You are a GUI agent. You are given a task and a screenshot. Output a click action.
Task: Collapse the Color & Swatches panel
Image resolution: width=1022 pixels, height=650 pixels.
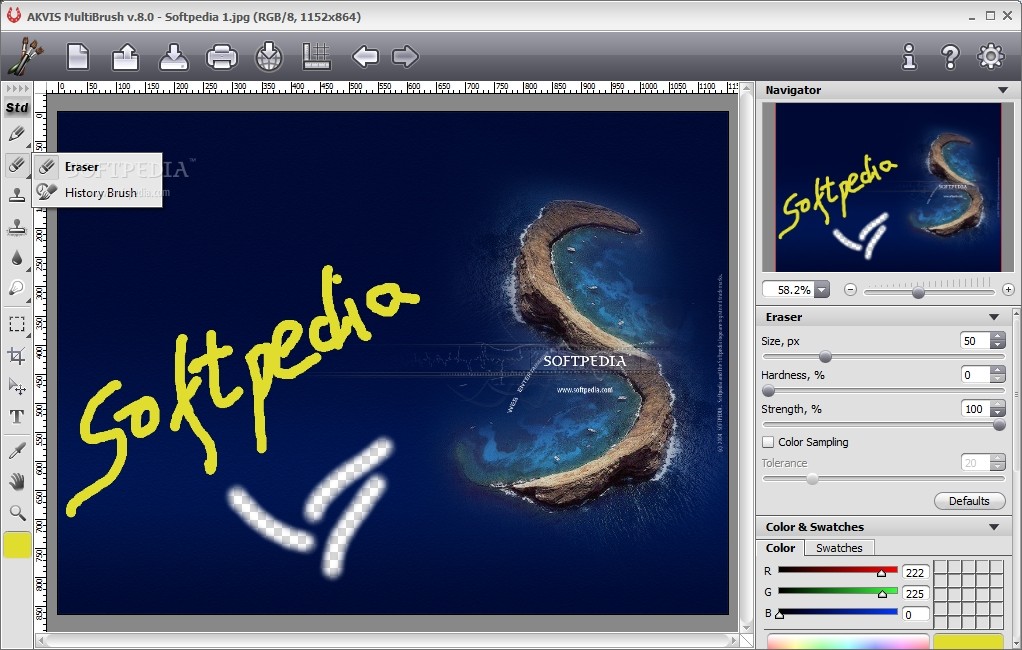coord(994,527)
